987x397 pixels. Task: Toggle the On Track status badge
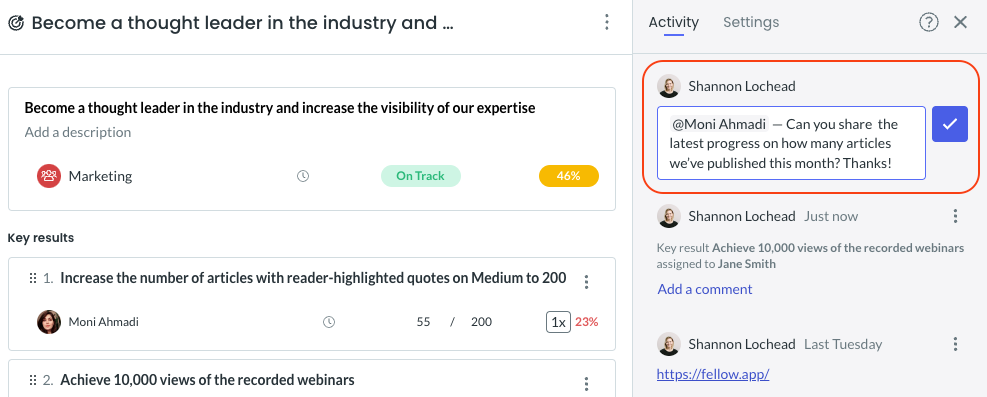coord(420,176)
